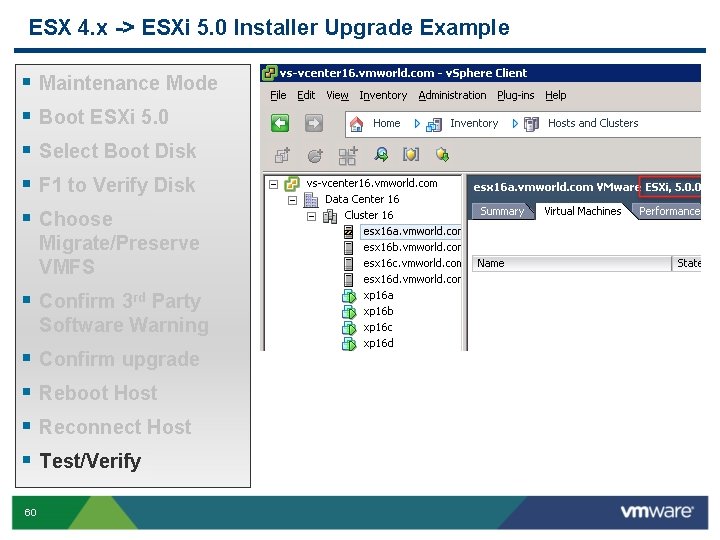Click the green Back navigation arrow
This screenshot has height=540, width=720.
click(x=280, y=123)
